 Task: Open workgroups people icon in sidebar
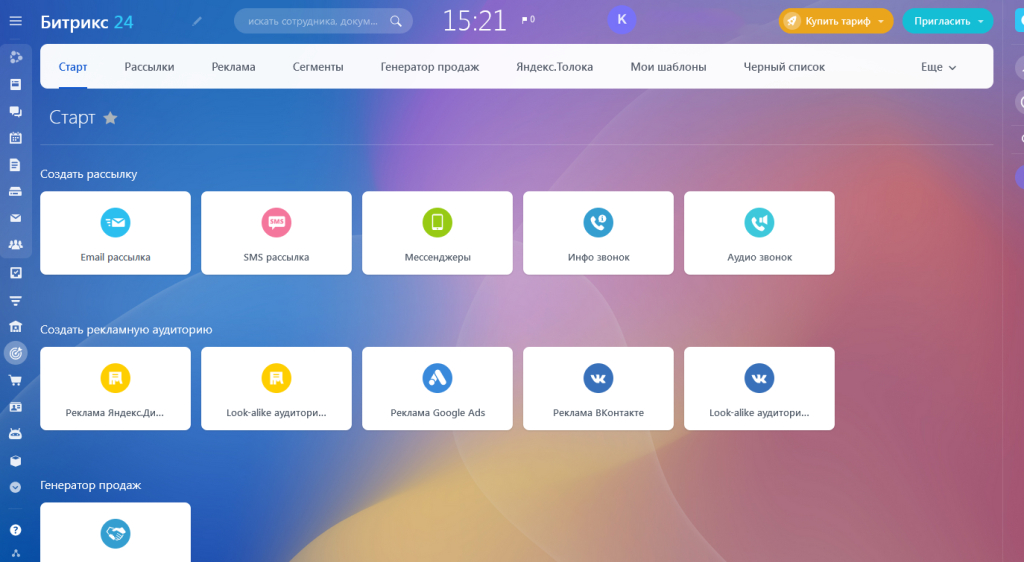click(x=16, y=245)
